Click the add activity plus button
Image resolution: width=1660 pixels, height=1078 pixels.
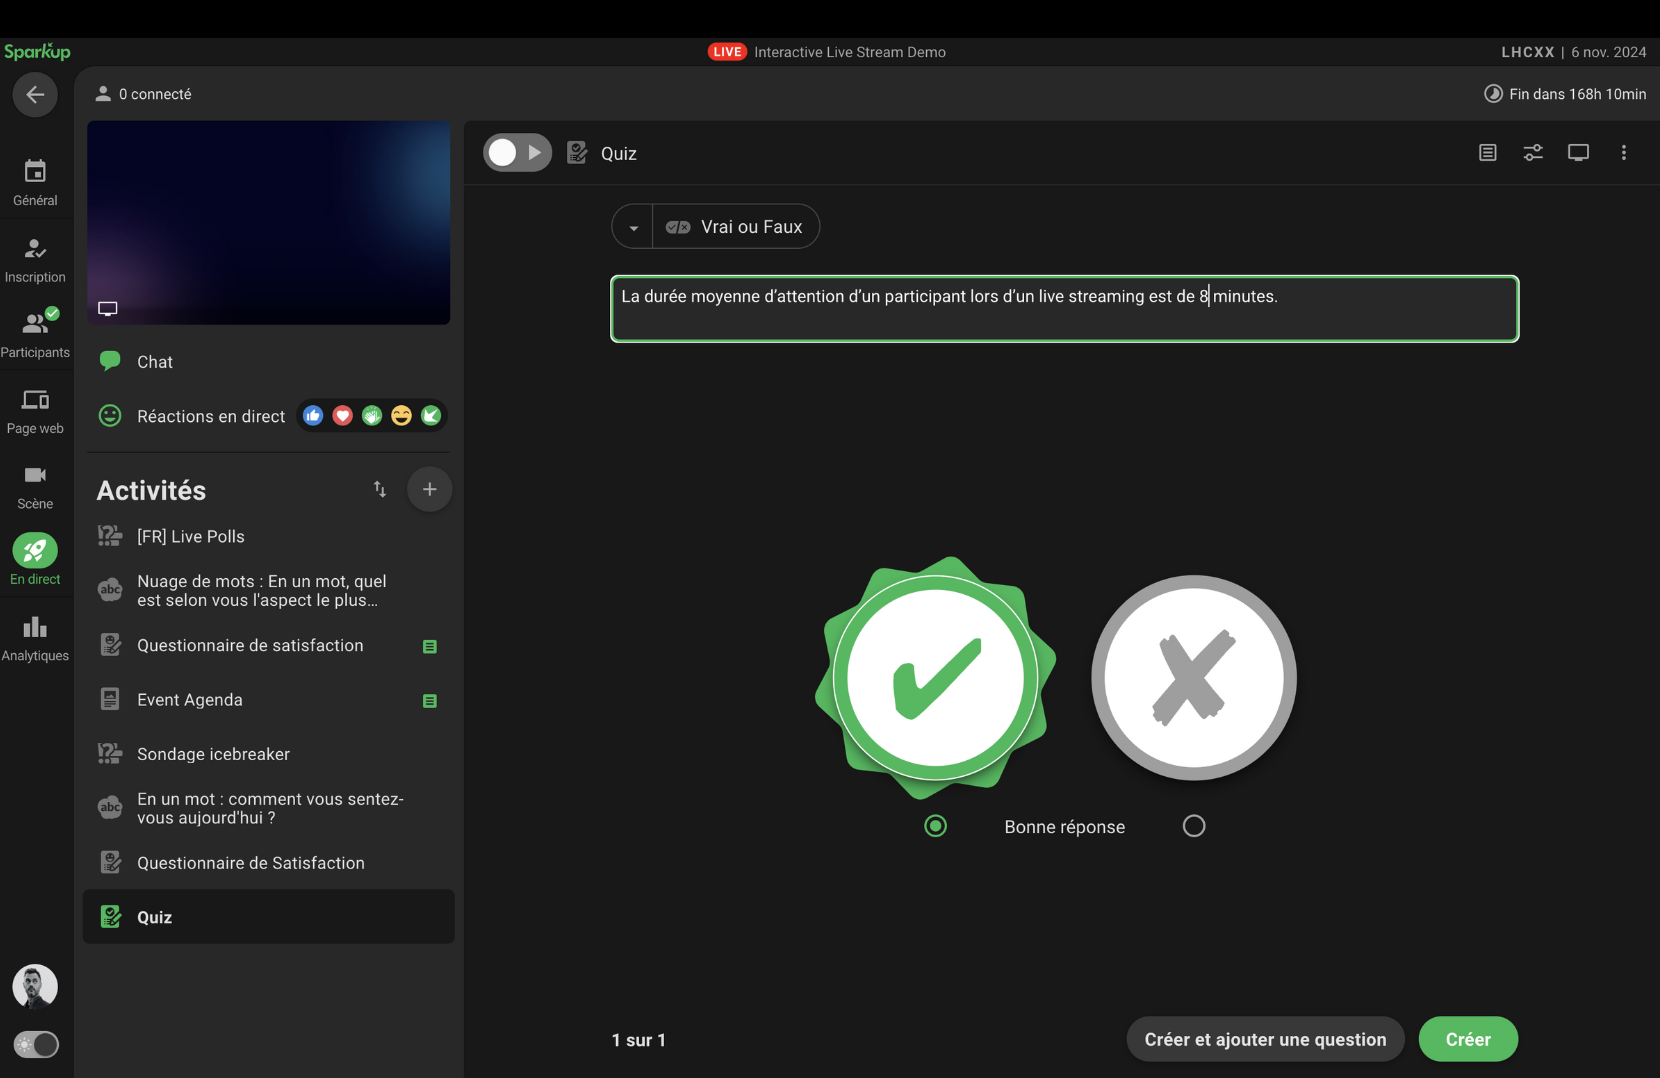[429, 489]
